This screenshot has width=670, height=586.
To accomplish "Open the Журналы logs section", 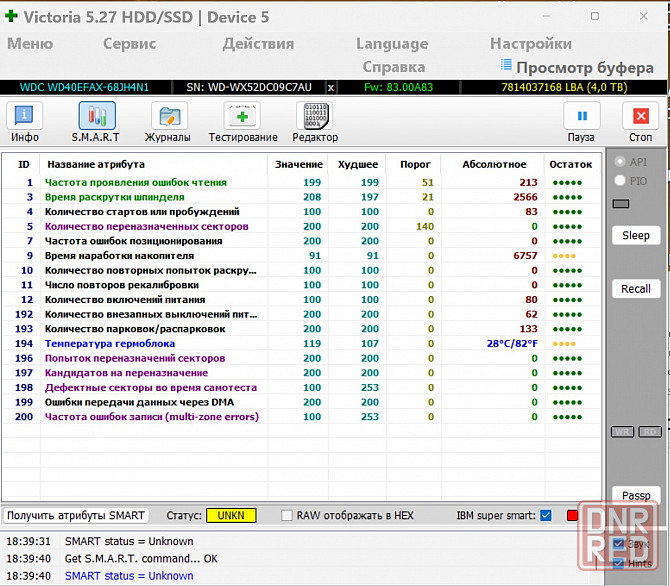I will 168,123.
